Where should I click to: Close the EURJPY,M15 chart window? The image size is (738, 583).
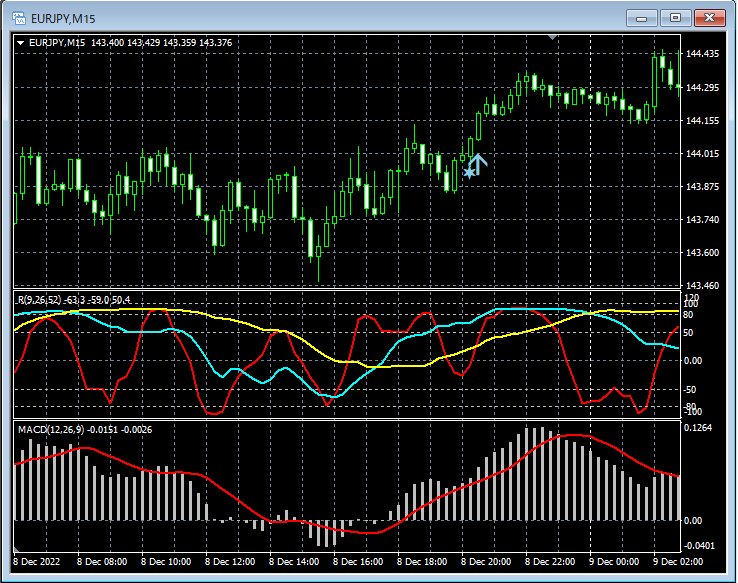pyautogui.click(x=709, y=17)
